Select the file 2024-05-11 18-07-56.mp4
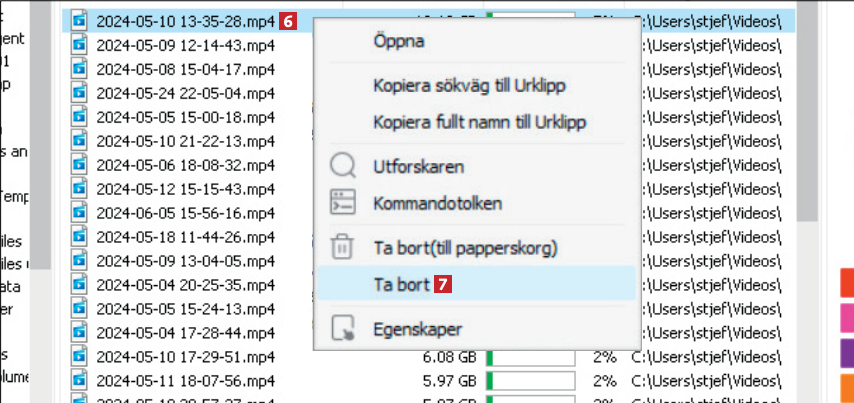Image resolution: width=854 pixels, height=403 pixels. (x=185, y=380)
